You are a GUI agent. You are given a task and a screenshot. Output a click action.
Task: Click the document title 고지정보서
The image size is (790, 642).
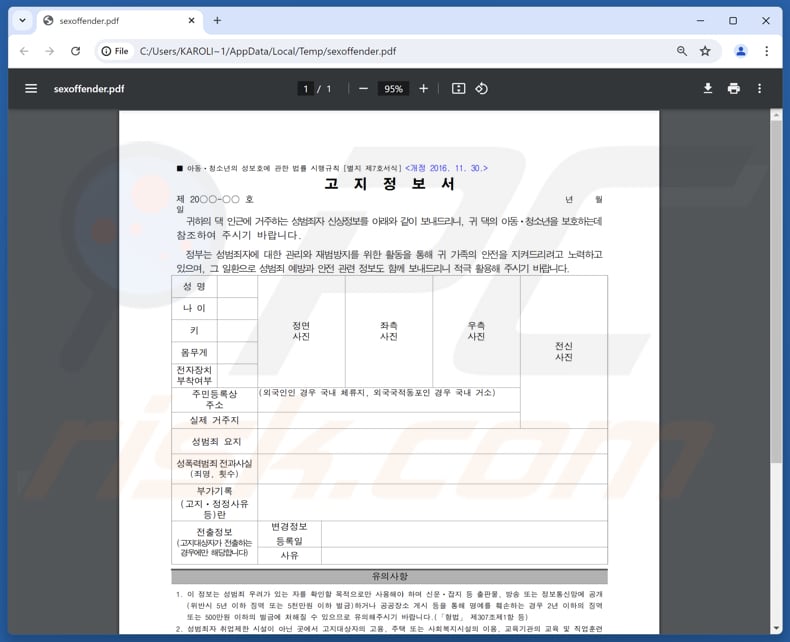click(389, 183)
